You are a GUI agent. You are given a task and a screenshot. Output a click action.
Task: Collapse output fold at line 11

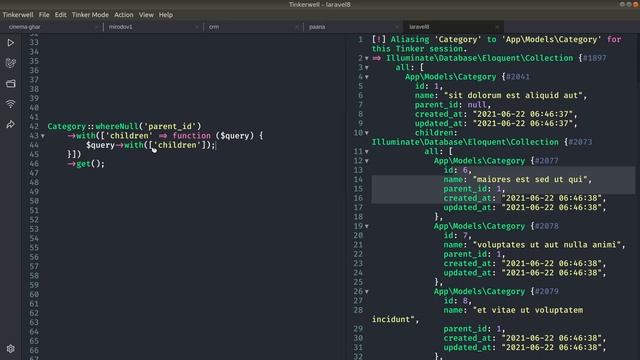pyautogui.click(x=367, y=152)
